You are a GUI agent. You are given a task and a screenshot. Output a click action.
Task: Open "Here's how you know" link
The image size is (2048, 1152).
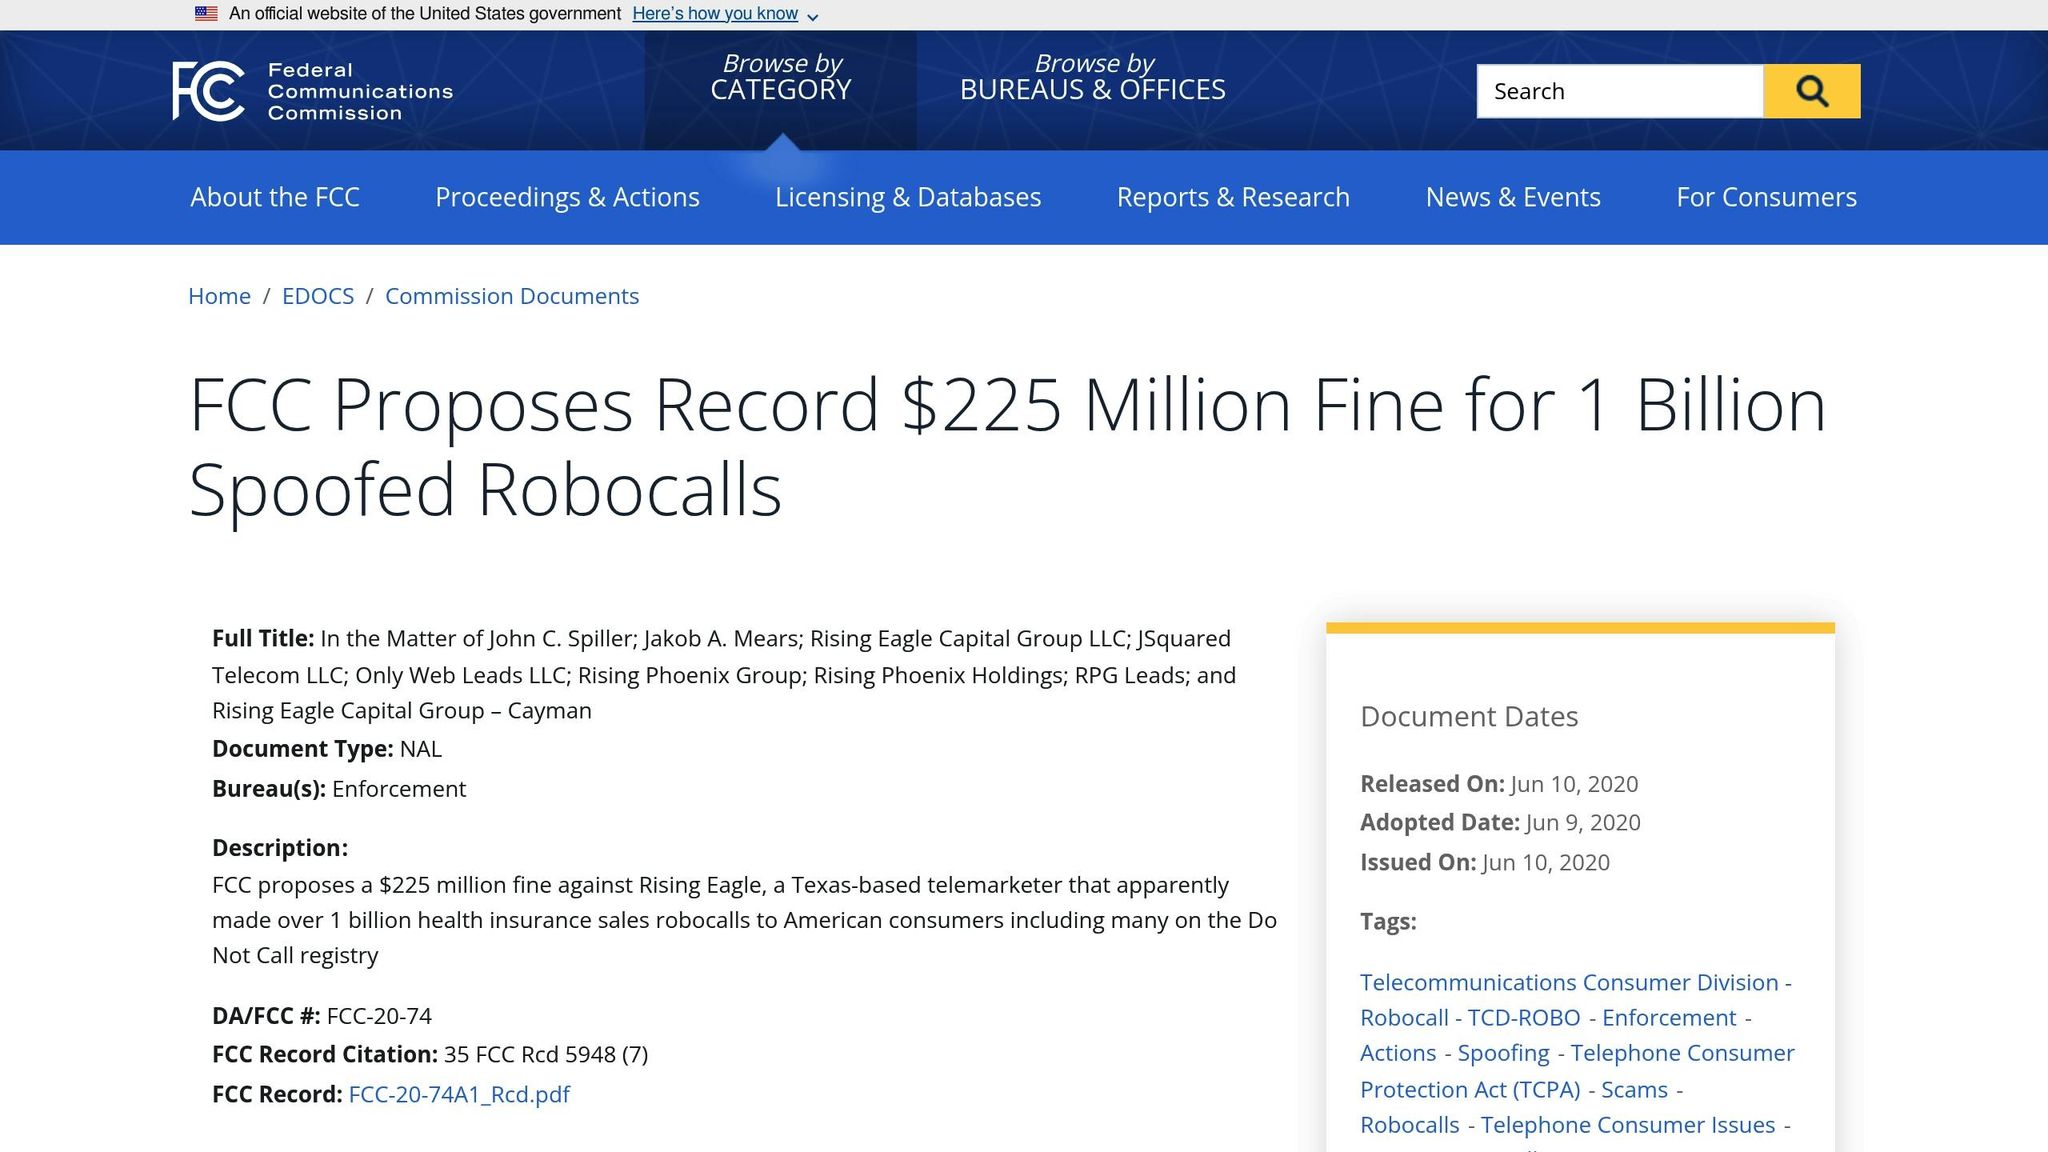click(715, 14)
